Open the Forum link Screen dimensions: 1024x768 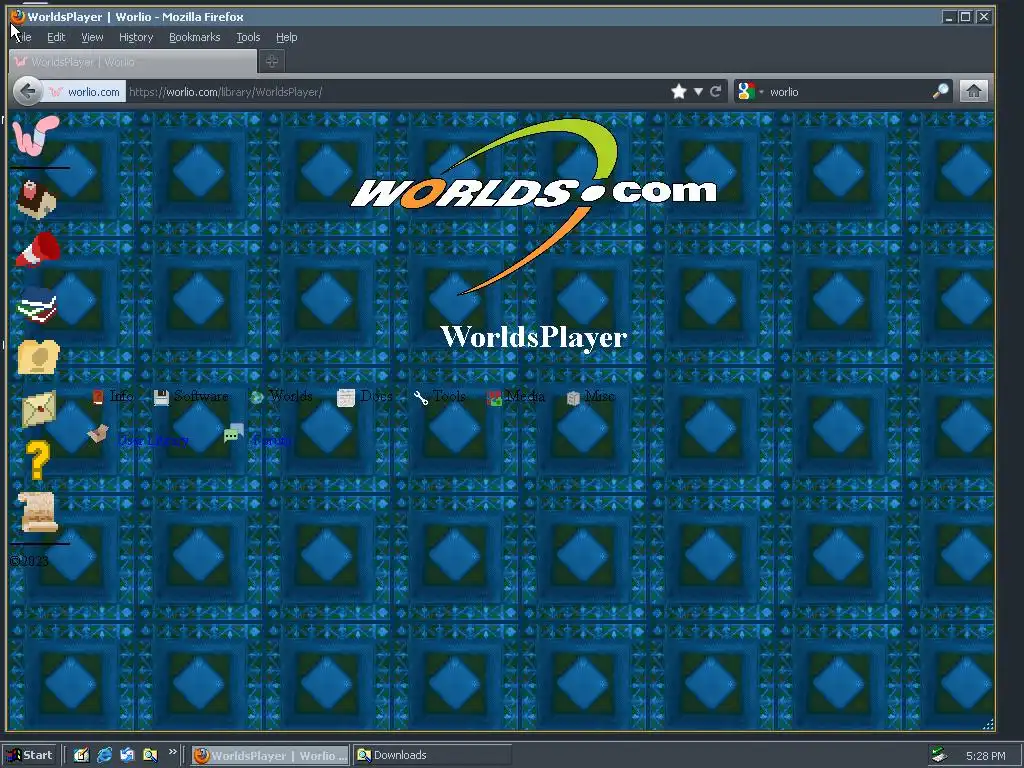coord(271,441)
